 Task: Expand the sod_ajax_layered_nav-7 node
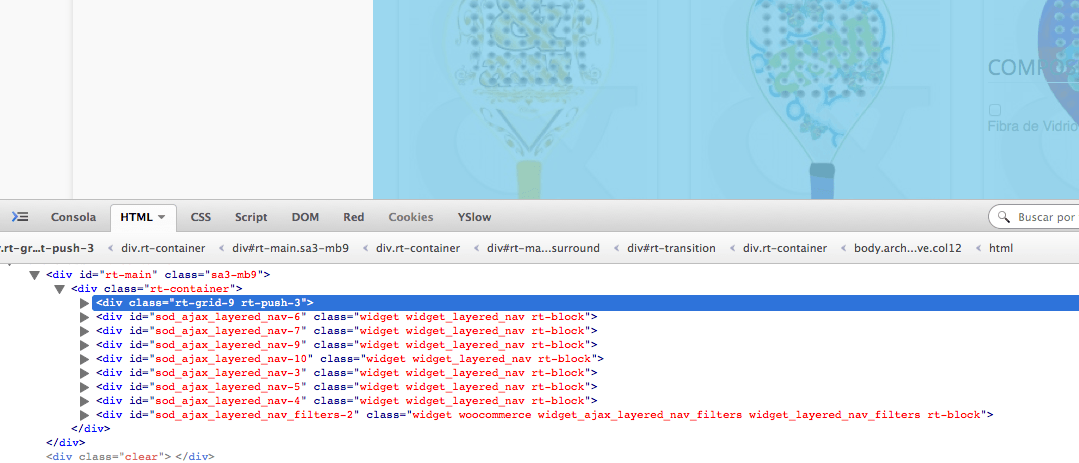point(85,331)
